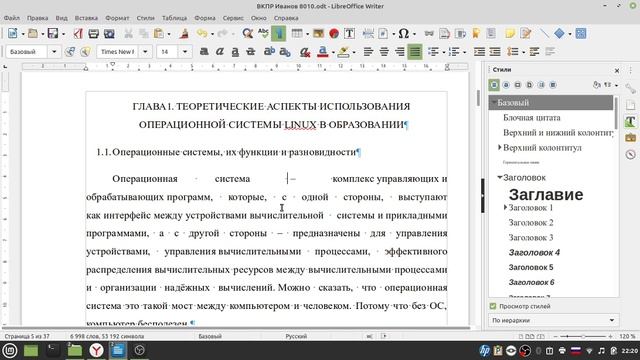Open the Вставка menu

tap(86, 18)
